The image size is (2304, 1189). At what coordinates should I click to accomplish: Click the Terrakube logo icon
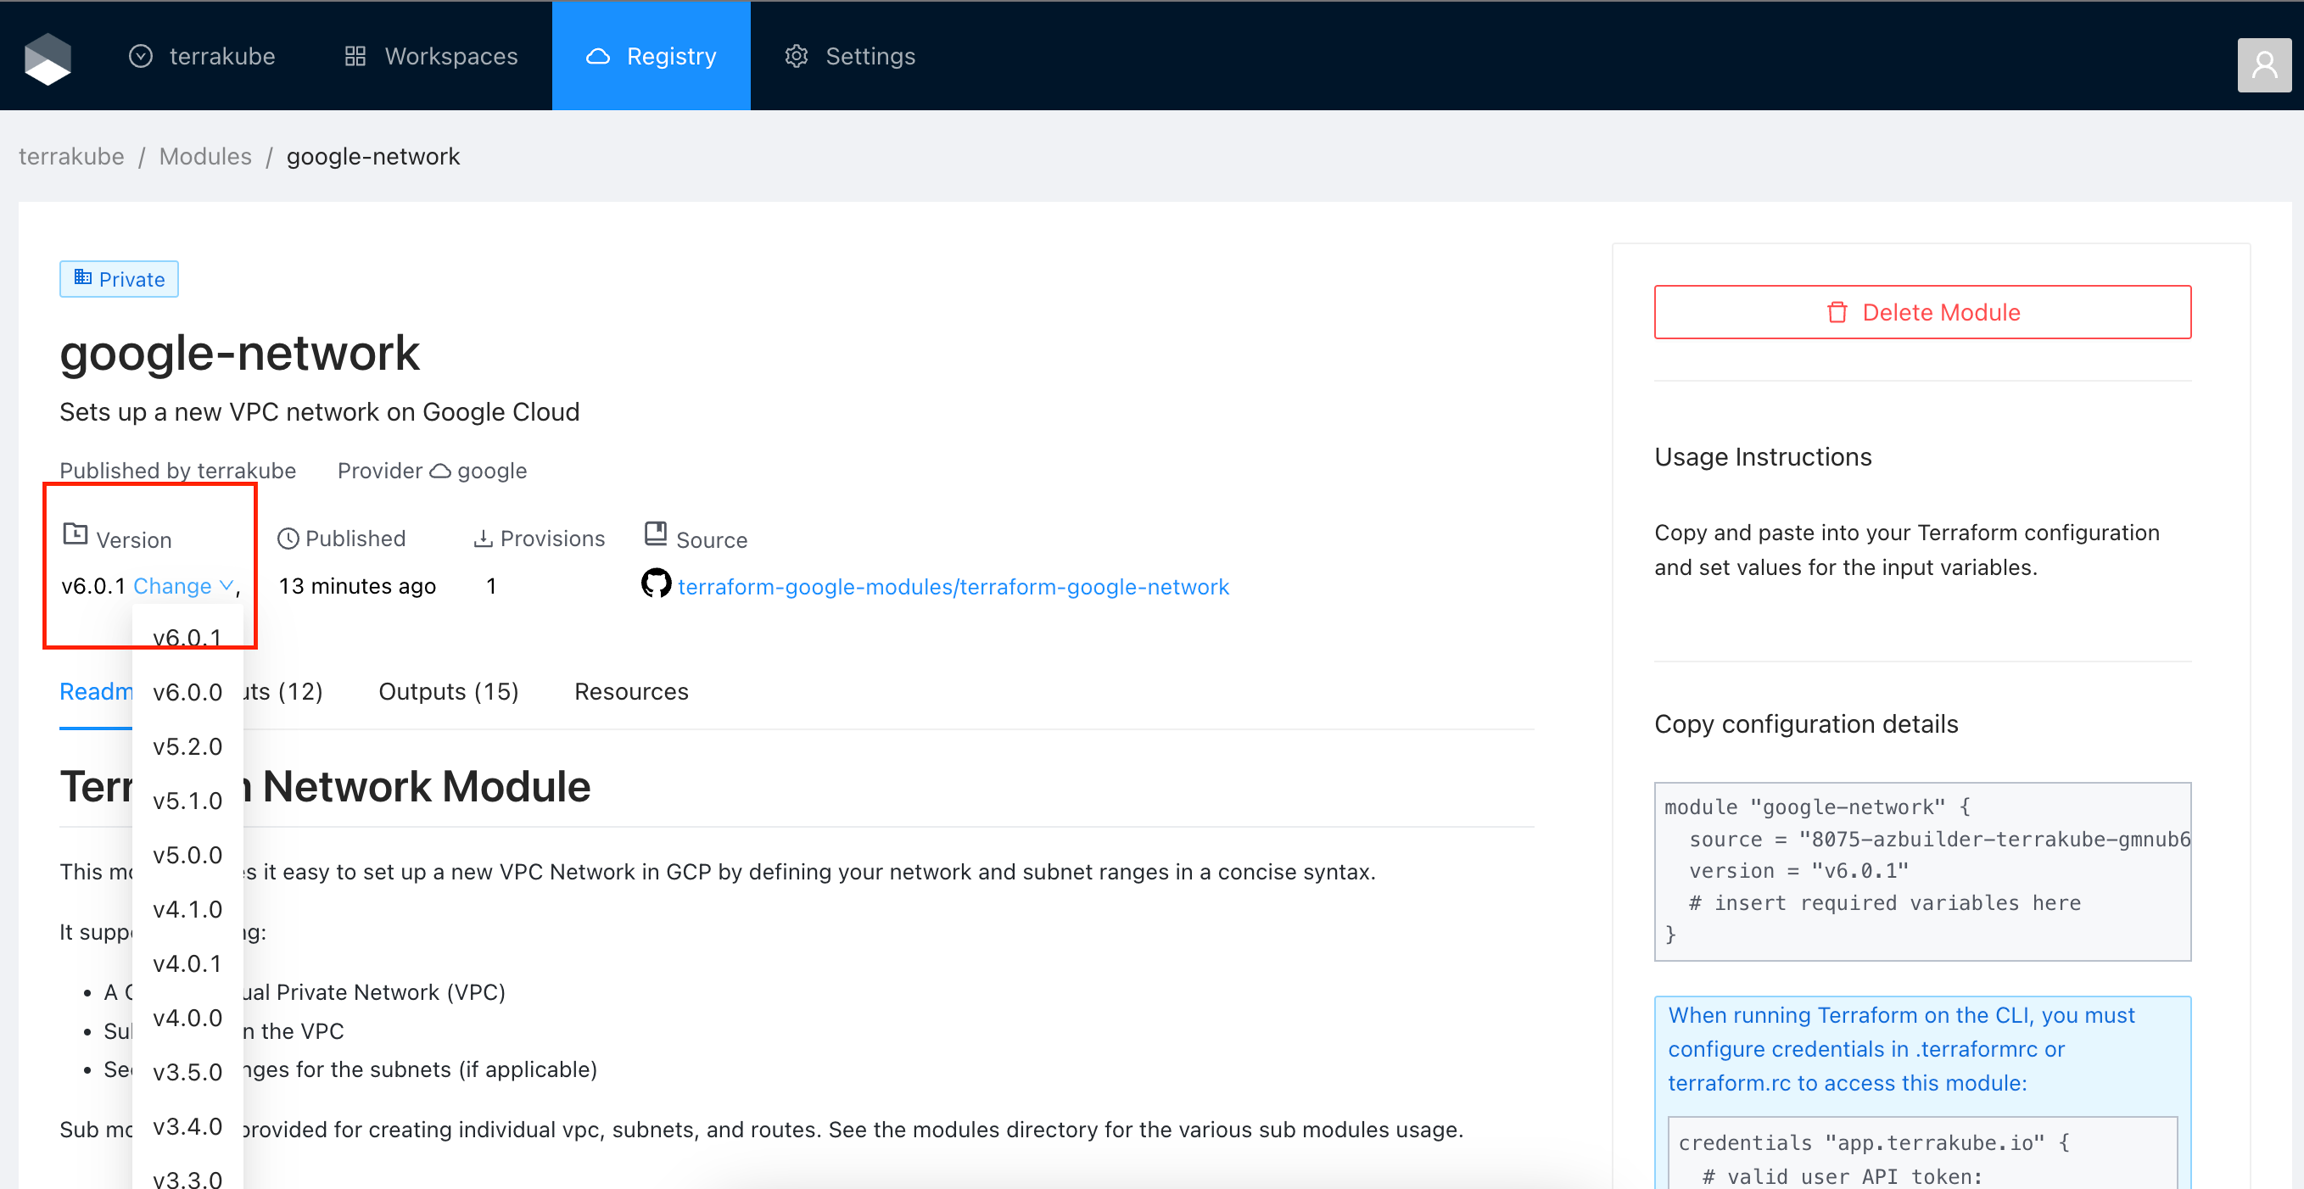tap(48, 57)
